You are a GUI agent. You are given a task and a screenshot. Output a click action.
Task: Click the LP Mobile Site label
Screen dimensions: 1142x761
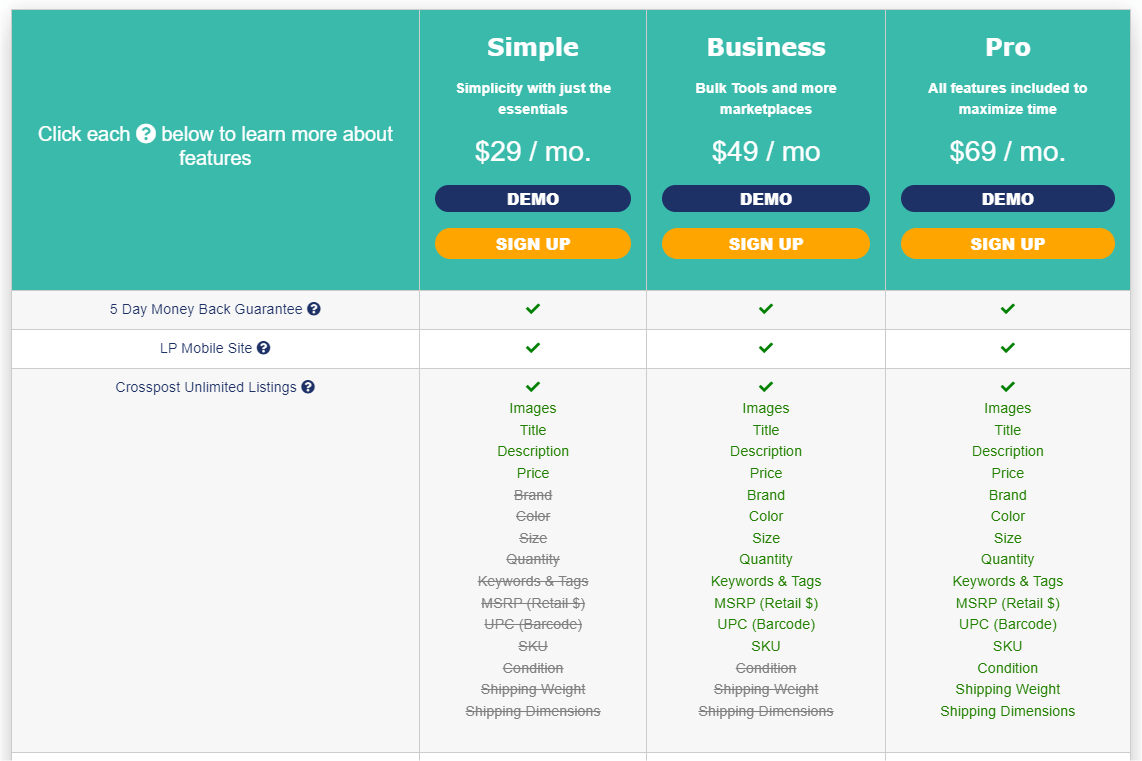click(x=206, y=348)
